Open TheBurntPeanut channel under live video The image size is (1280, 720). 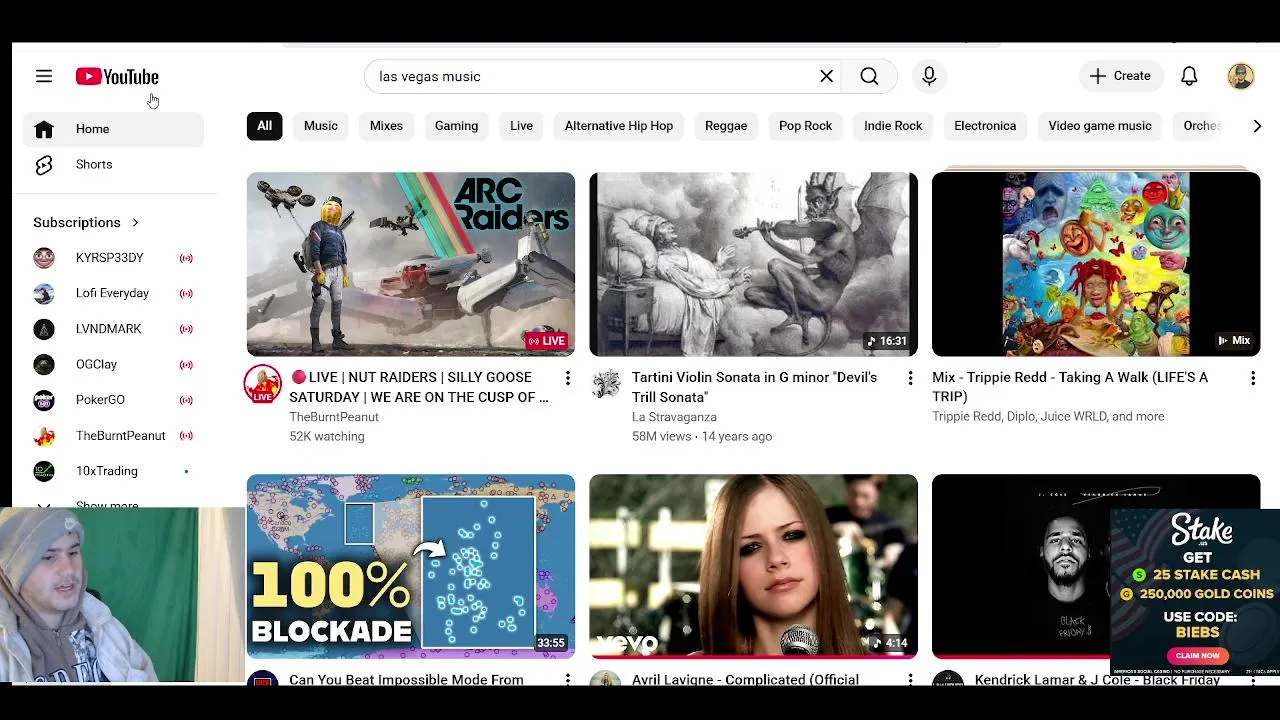[334, 417]
